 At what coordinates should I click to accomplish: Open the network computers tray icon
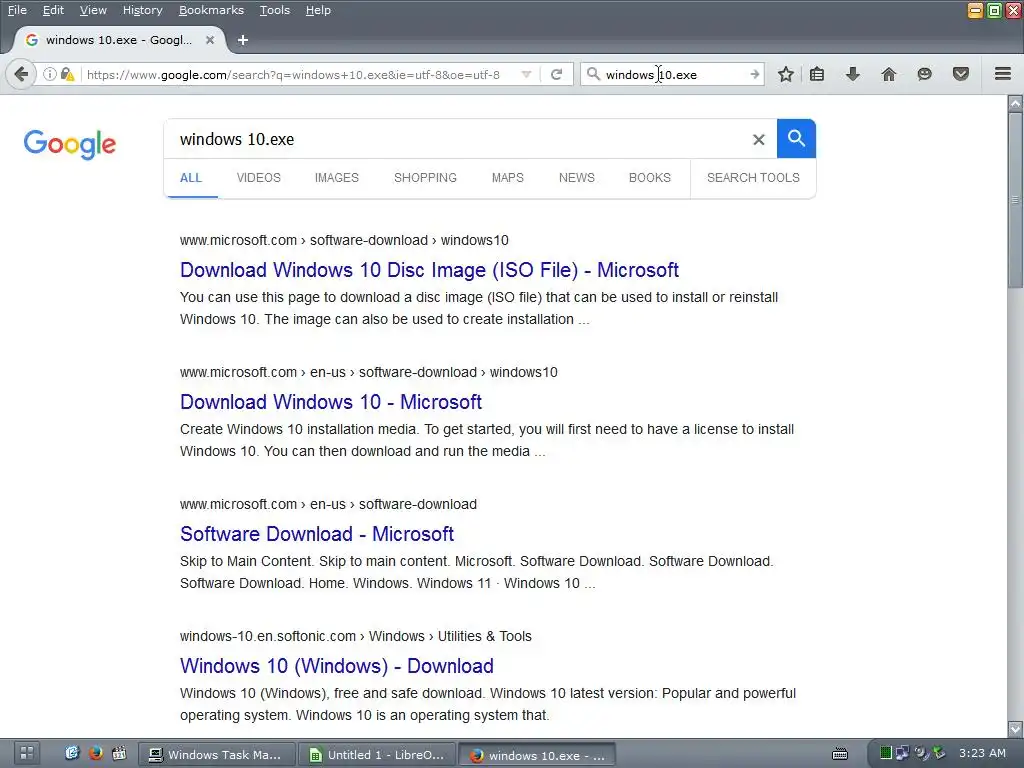(902, 753)
